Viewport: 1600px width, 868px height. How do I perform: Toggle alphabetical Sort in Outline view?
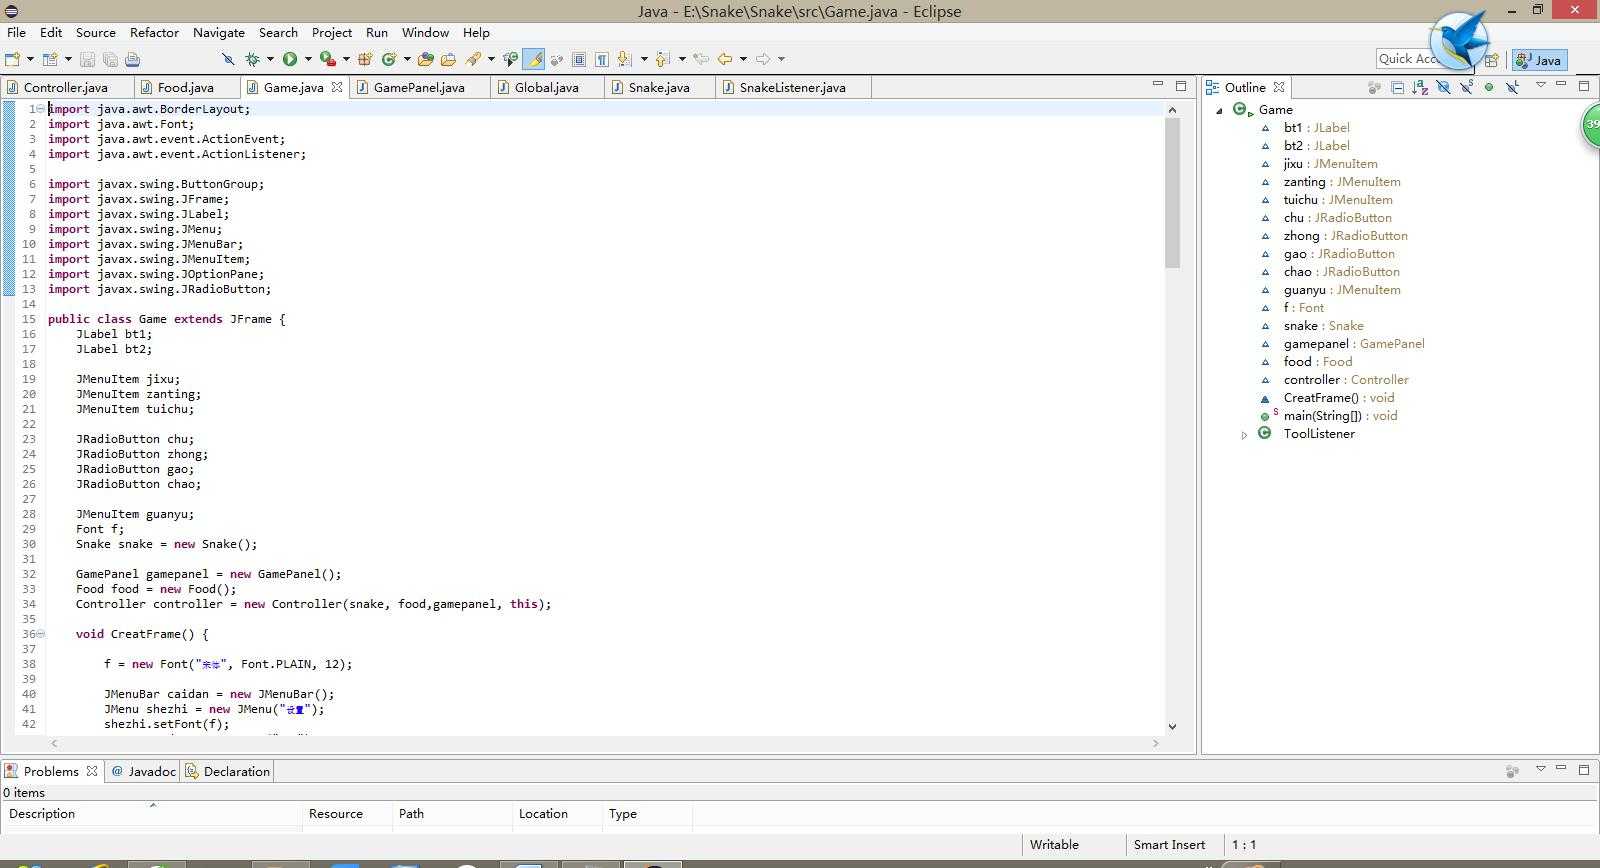tap(1420, 87)
